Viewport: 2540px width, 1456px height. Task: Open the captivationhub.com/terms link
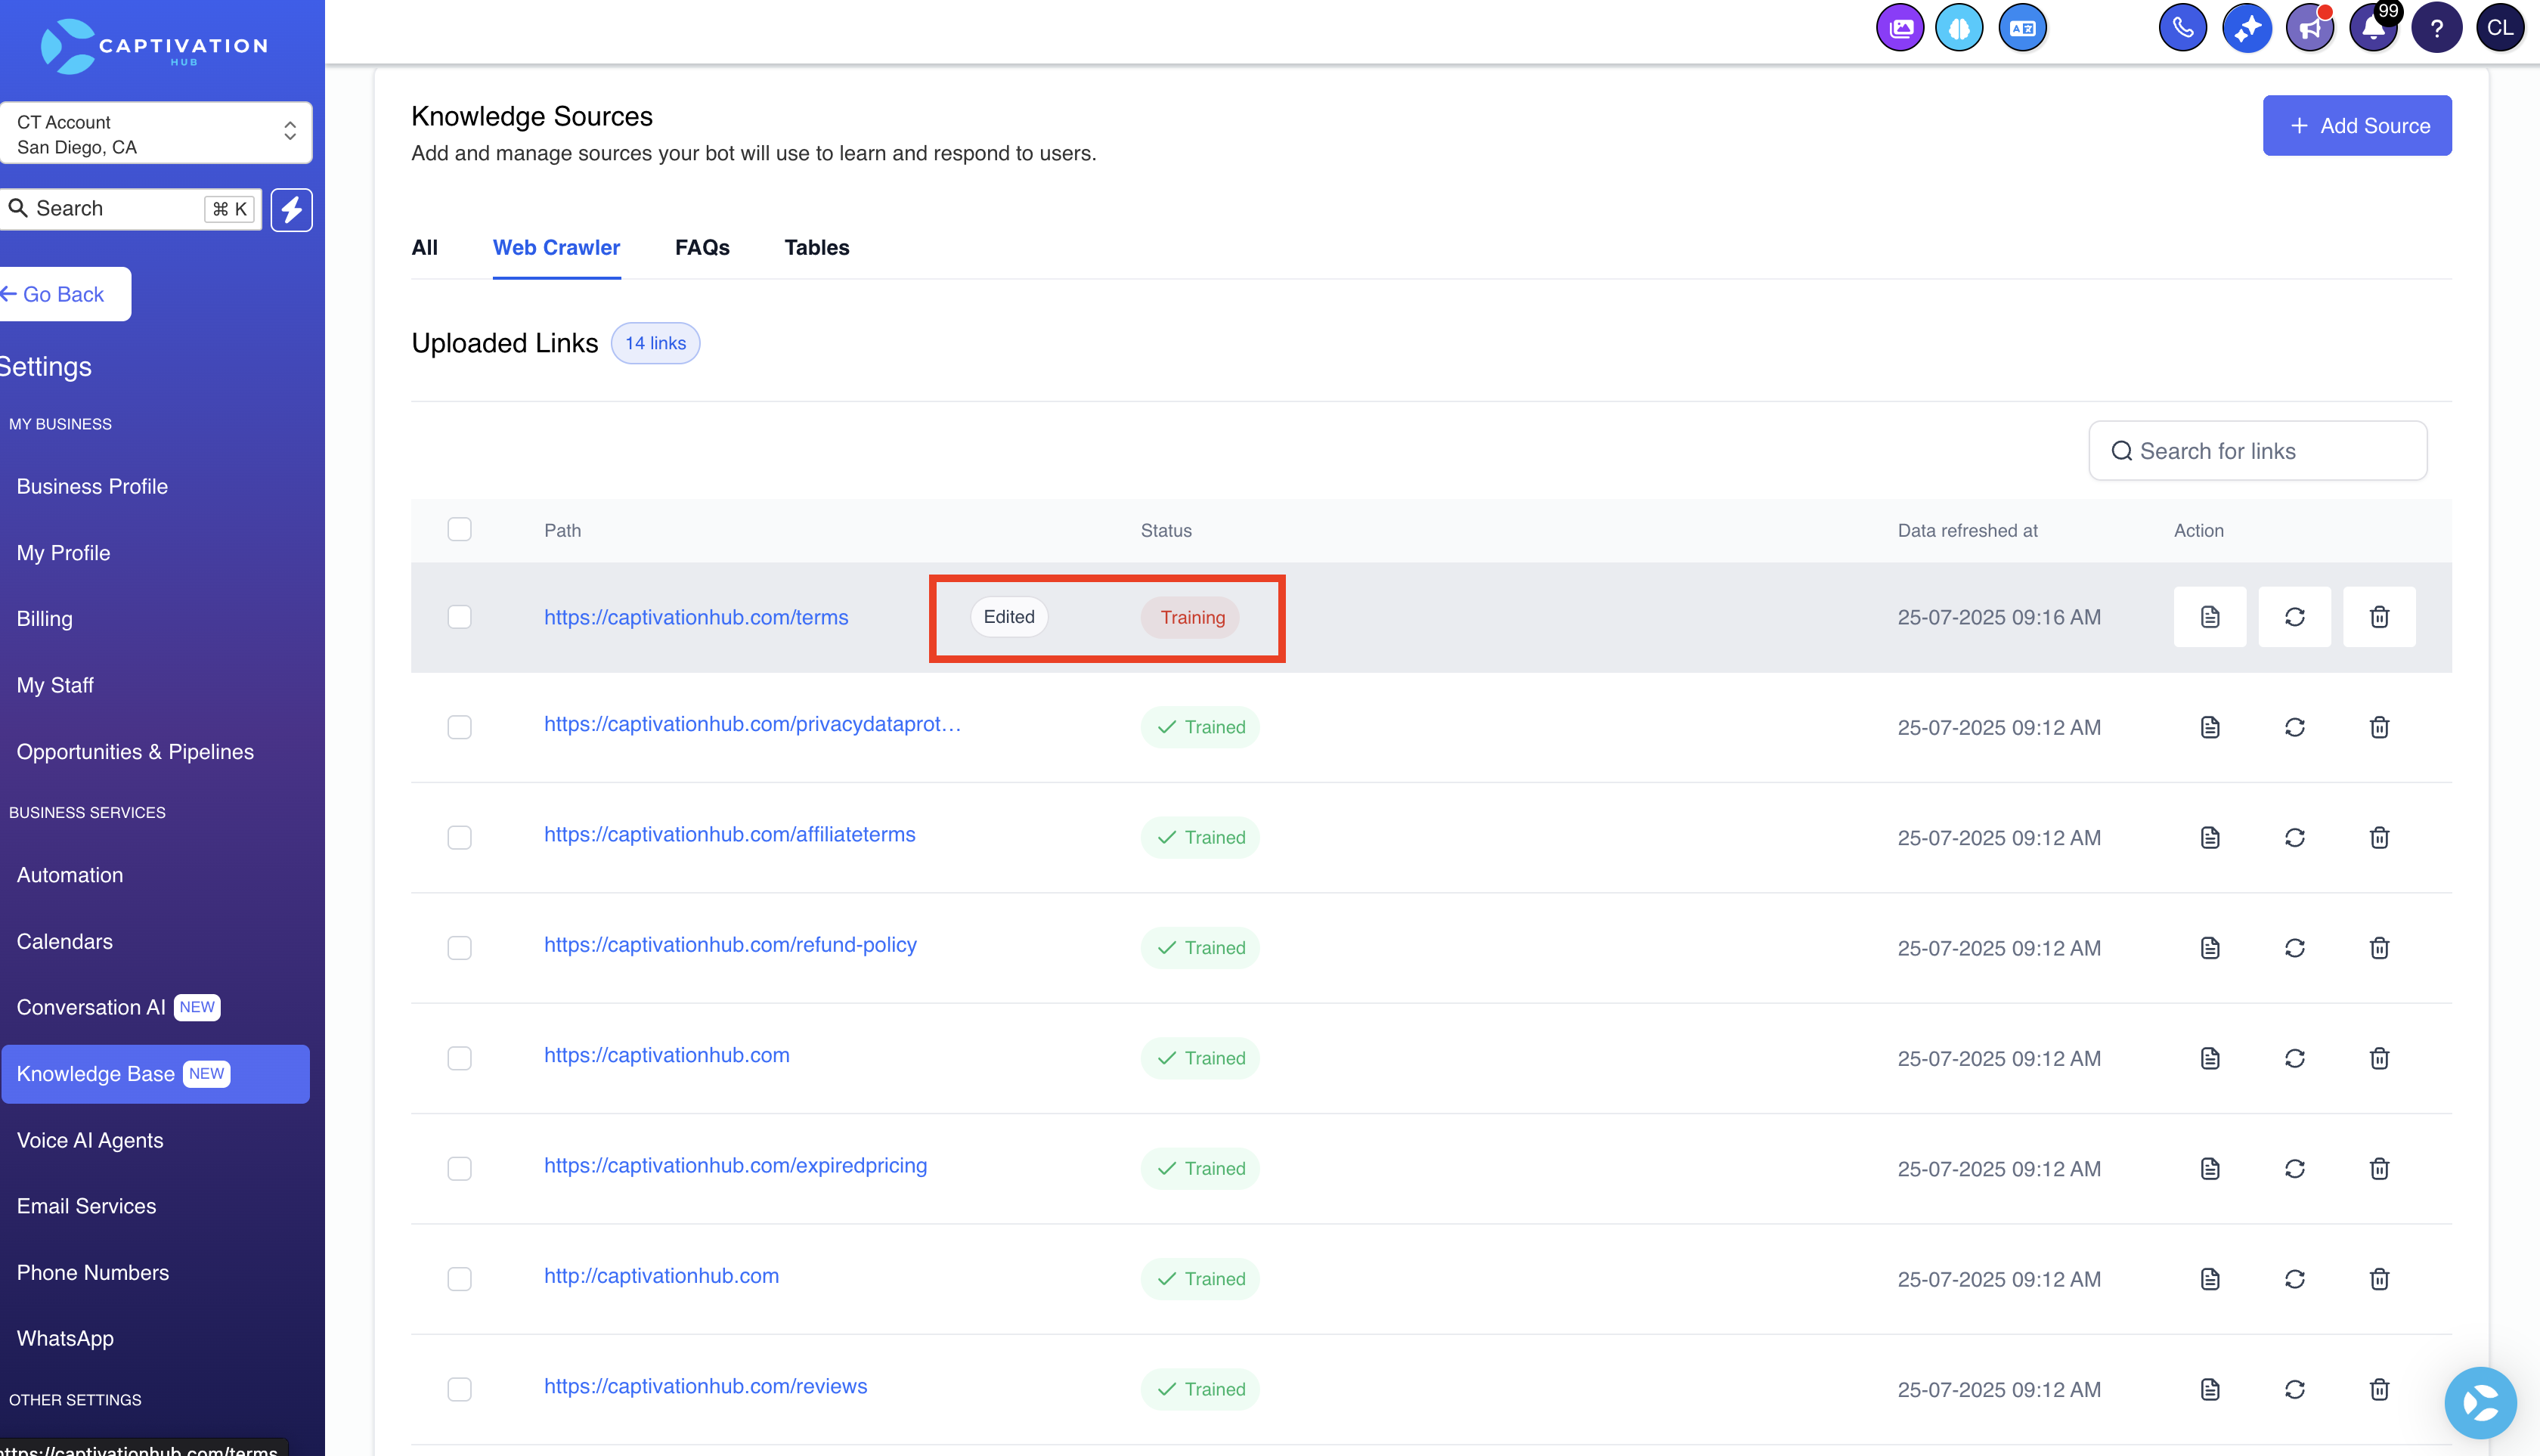click(x=696, y=617)
